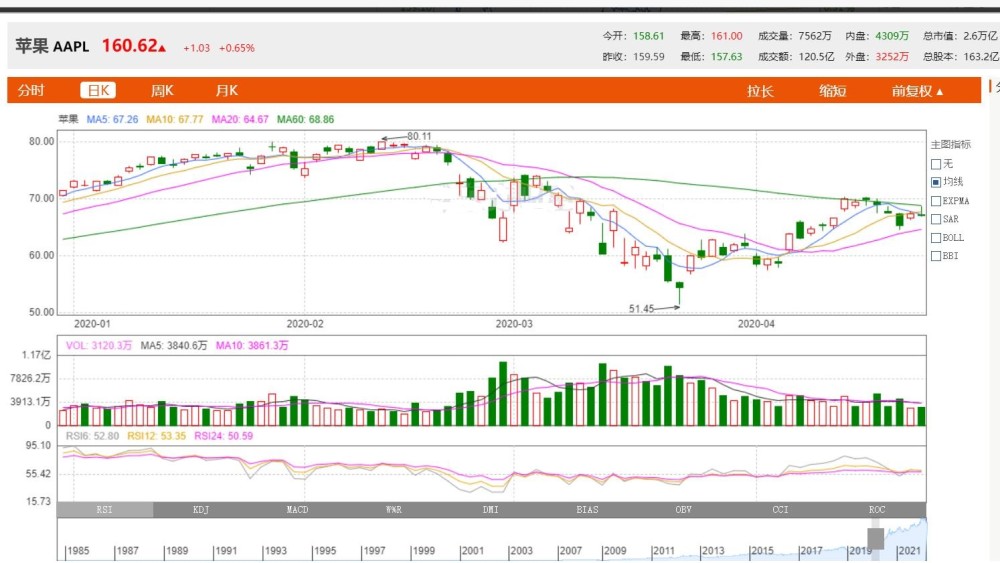Open the 前复权 adjustment dropdown
The width and height of the screenshot is (1000, 563).
[917, 91]
